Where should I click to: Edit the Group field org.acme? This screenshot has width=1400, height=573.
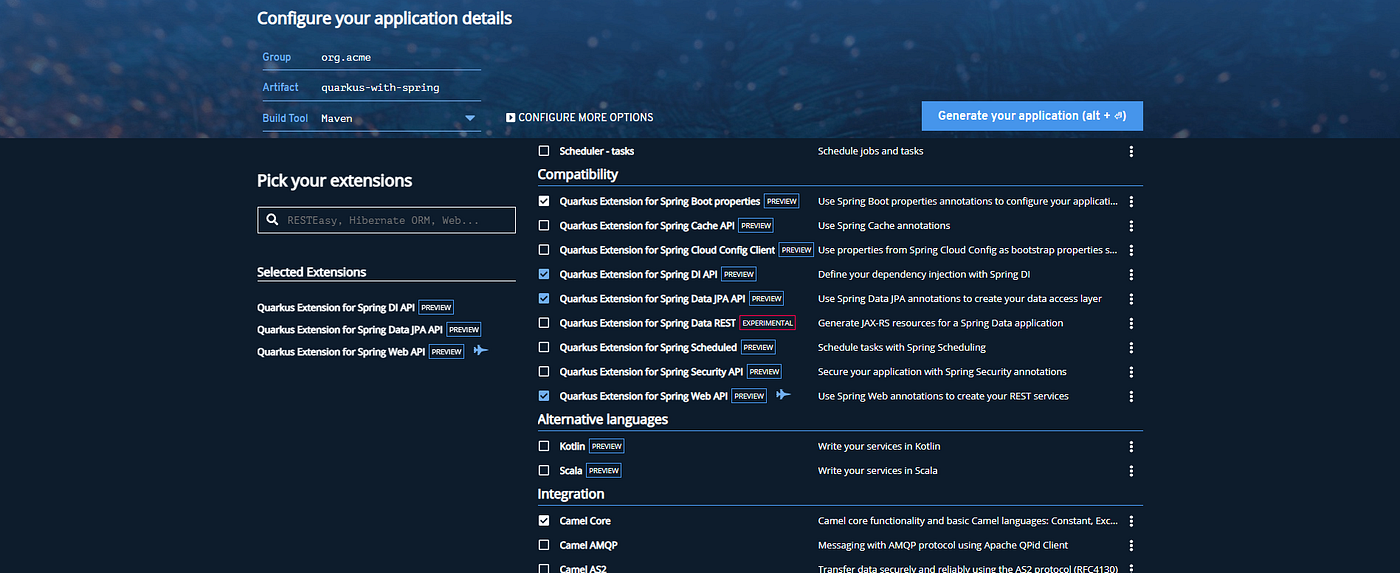click(x=399, y=58)
